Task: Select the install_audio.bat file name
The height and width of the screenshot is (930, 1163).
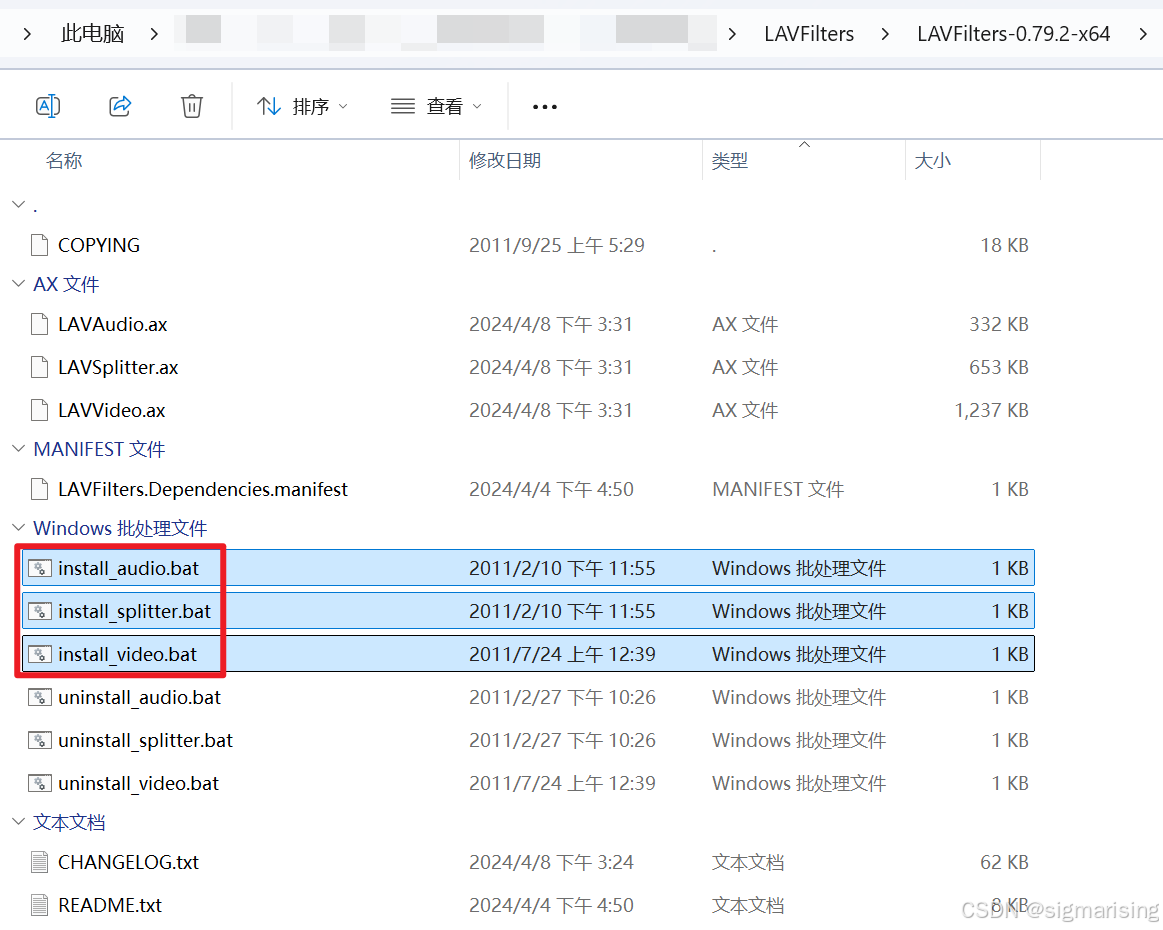Action: point(128,569)
